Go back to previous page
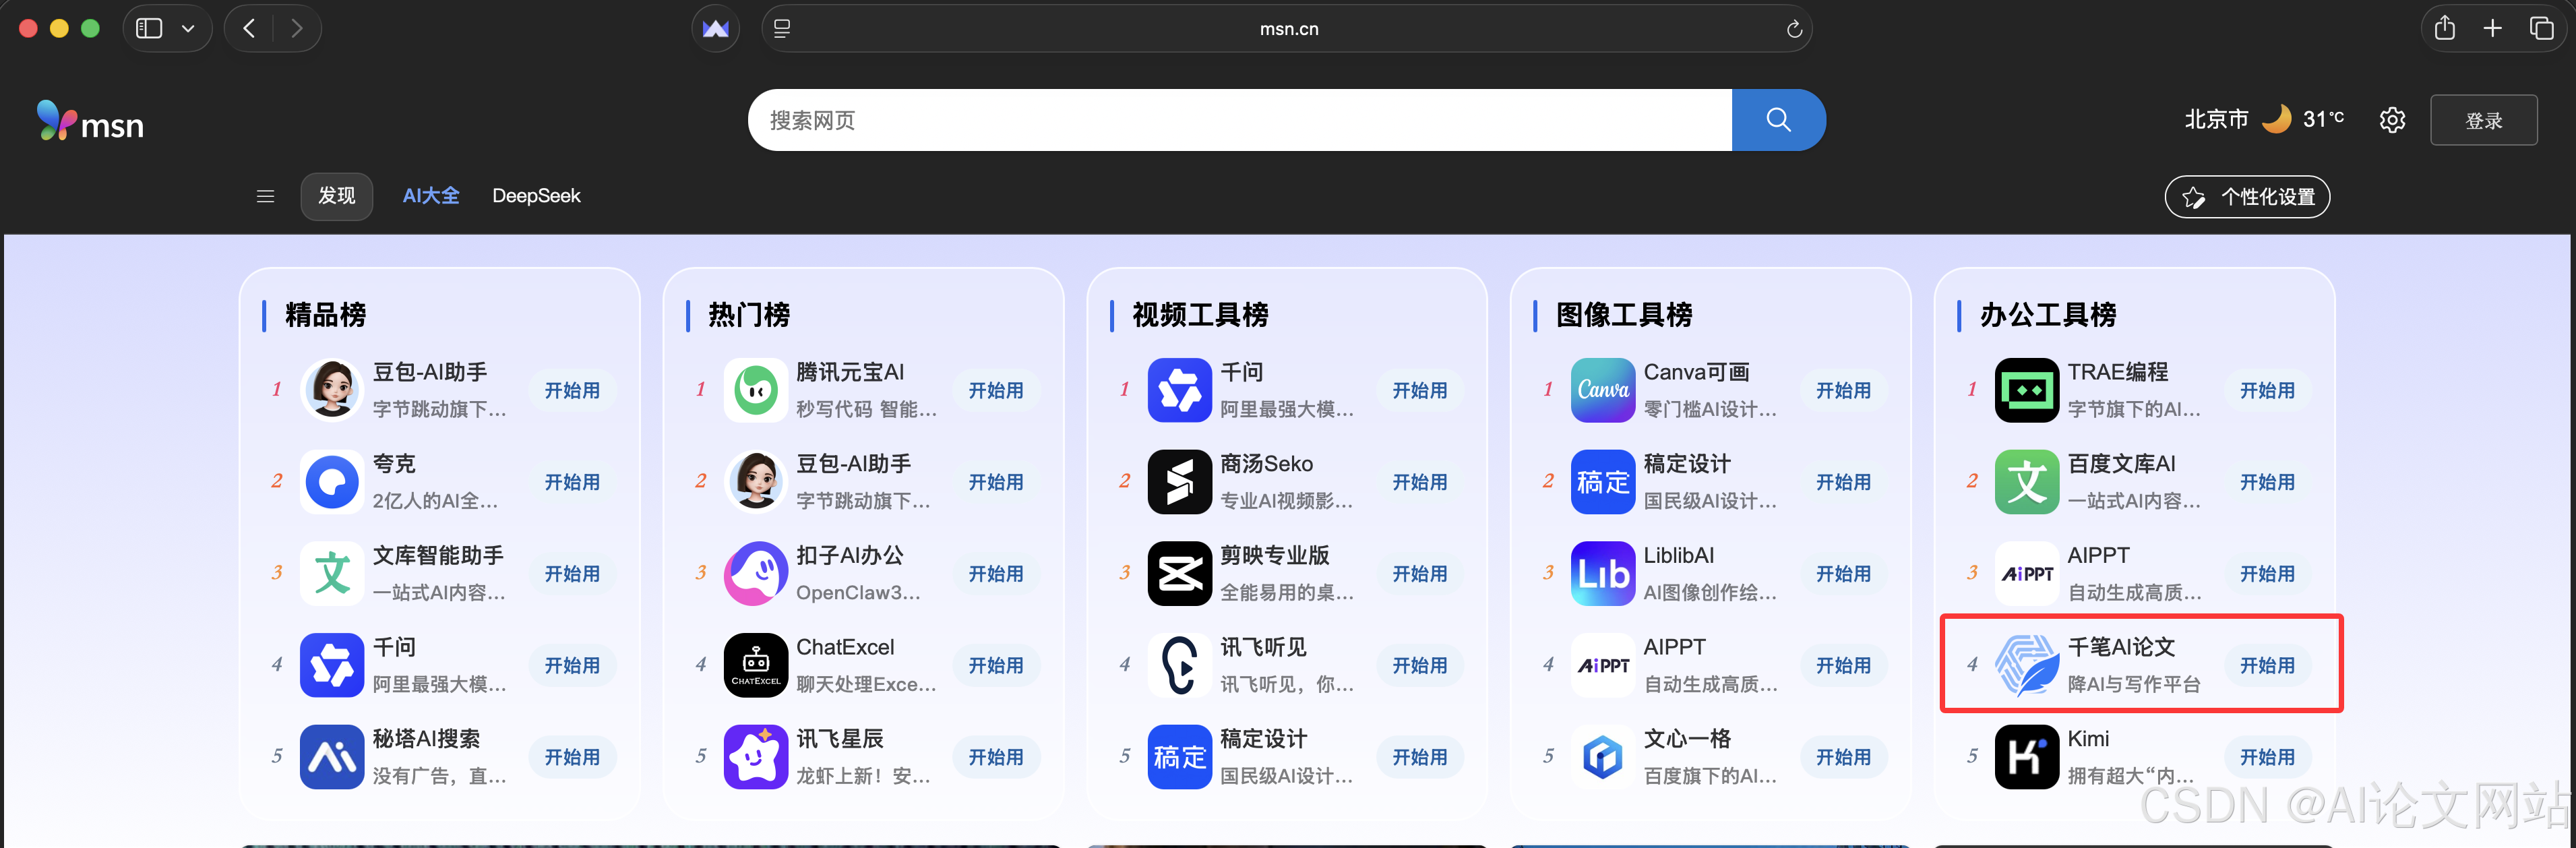The height and width of the screenshot is (848, 2576). (x=249, y=28)
